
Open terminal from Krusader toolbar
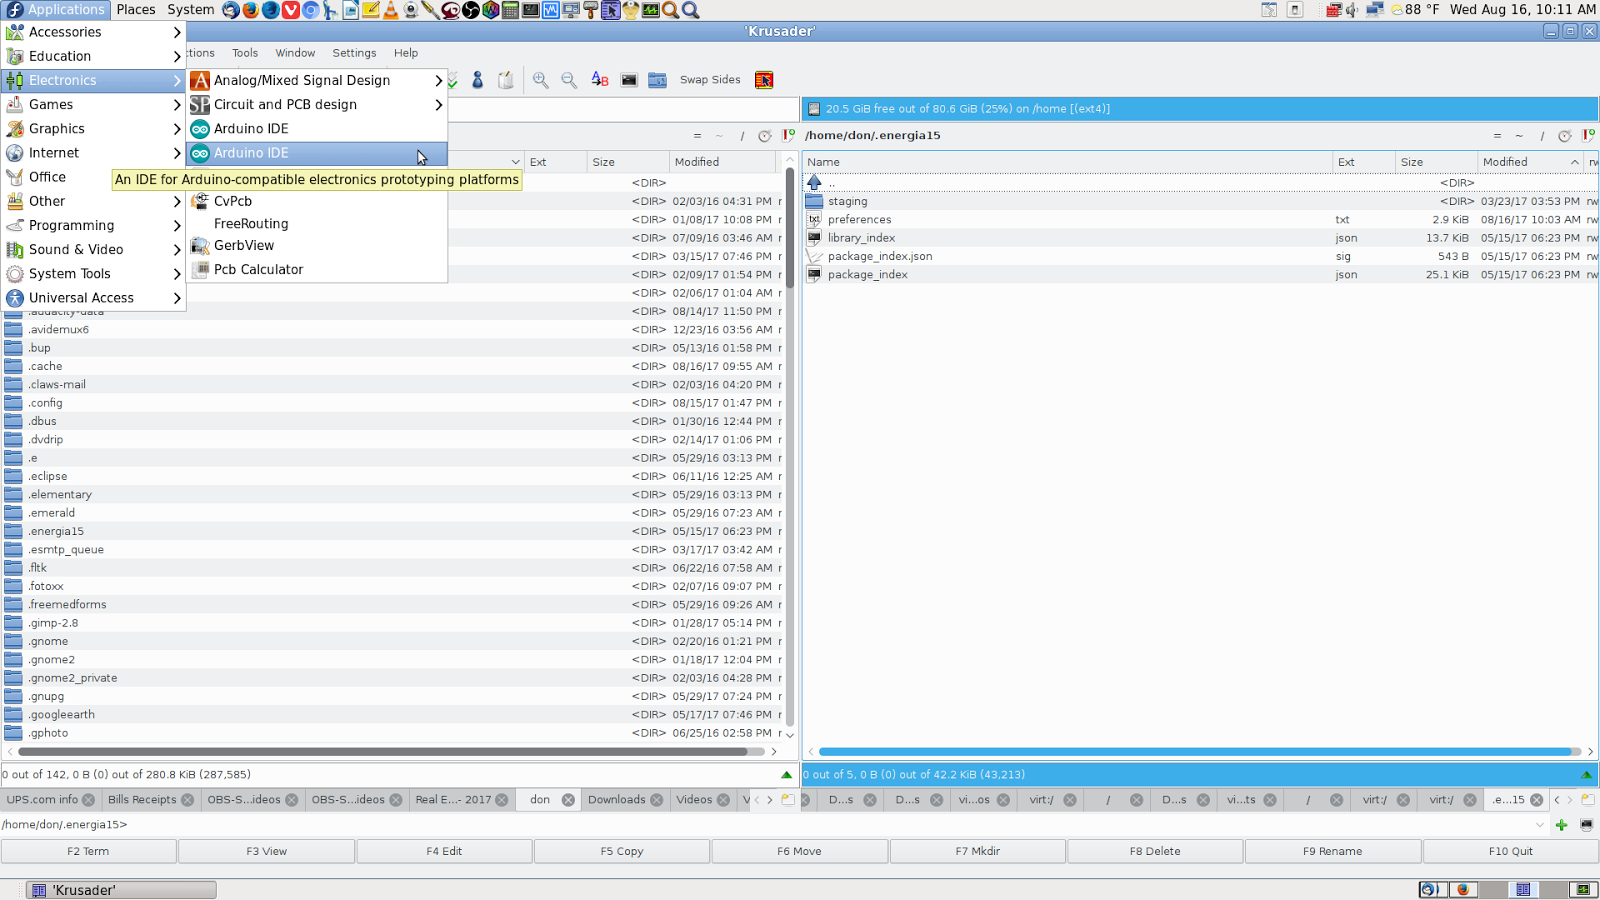point(628,80)
